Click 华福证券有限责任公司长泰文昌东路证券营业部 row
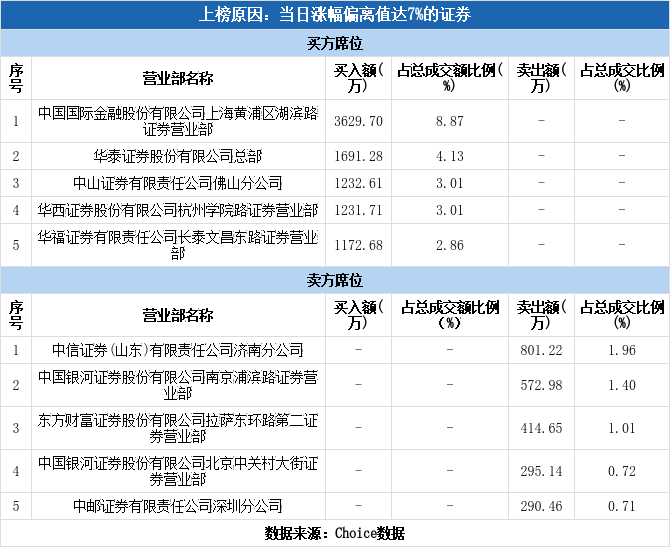 [335, 245]
